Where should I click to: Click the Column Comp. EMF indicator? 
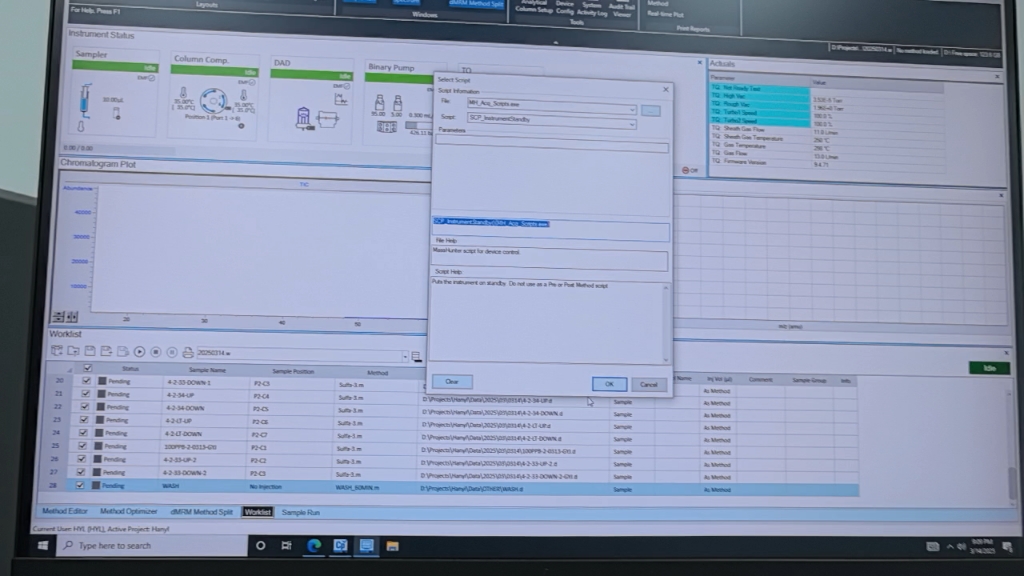coord(247,82)
